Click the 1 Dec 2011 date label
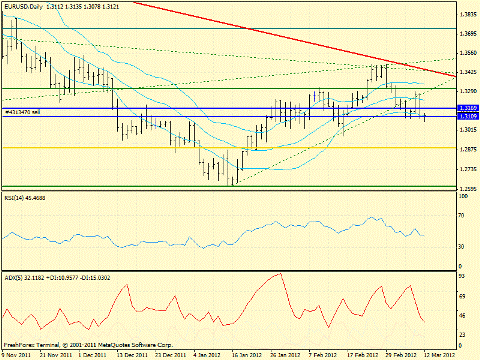 (93, 355)
